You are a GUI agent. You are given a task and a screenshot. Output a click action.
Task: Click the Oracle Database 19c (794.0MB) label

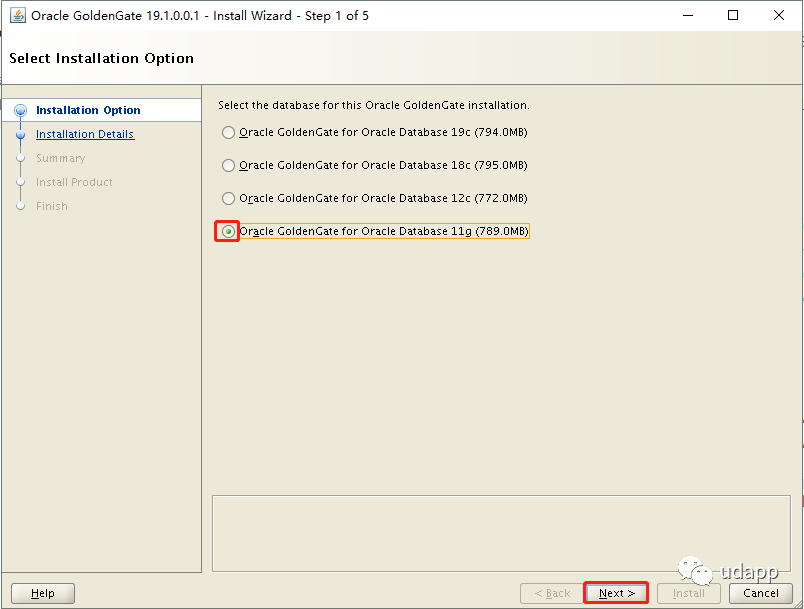(383, 133)
